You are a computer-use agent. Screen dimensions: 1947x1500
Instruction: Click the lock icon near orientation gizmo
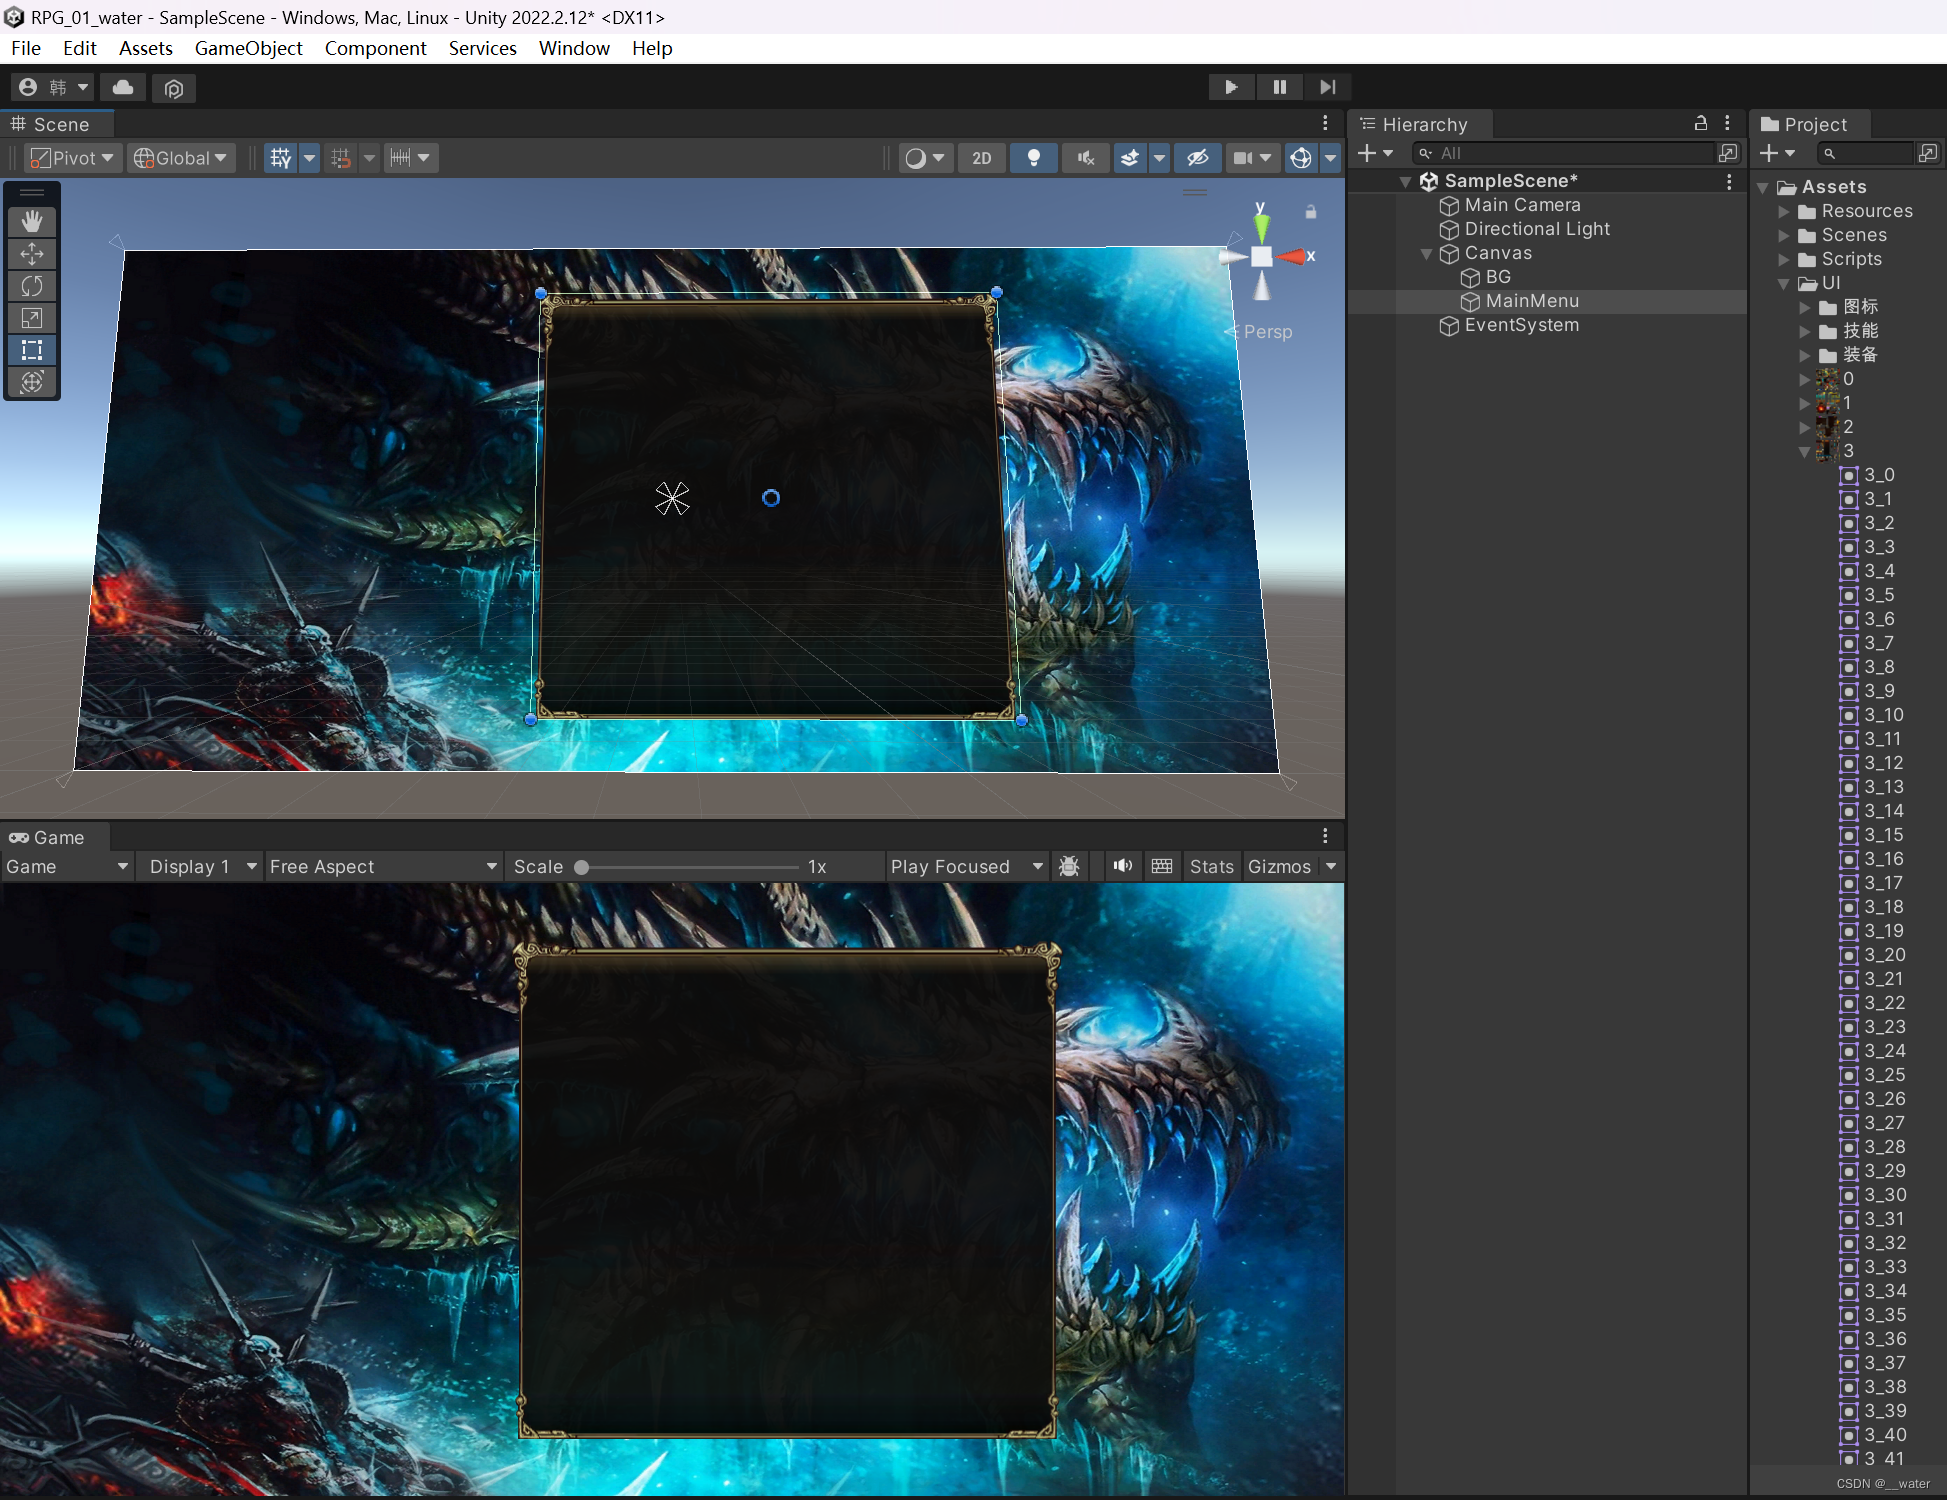tap(1311, 212)
